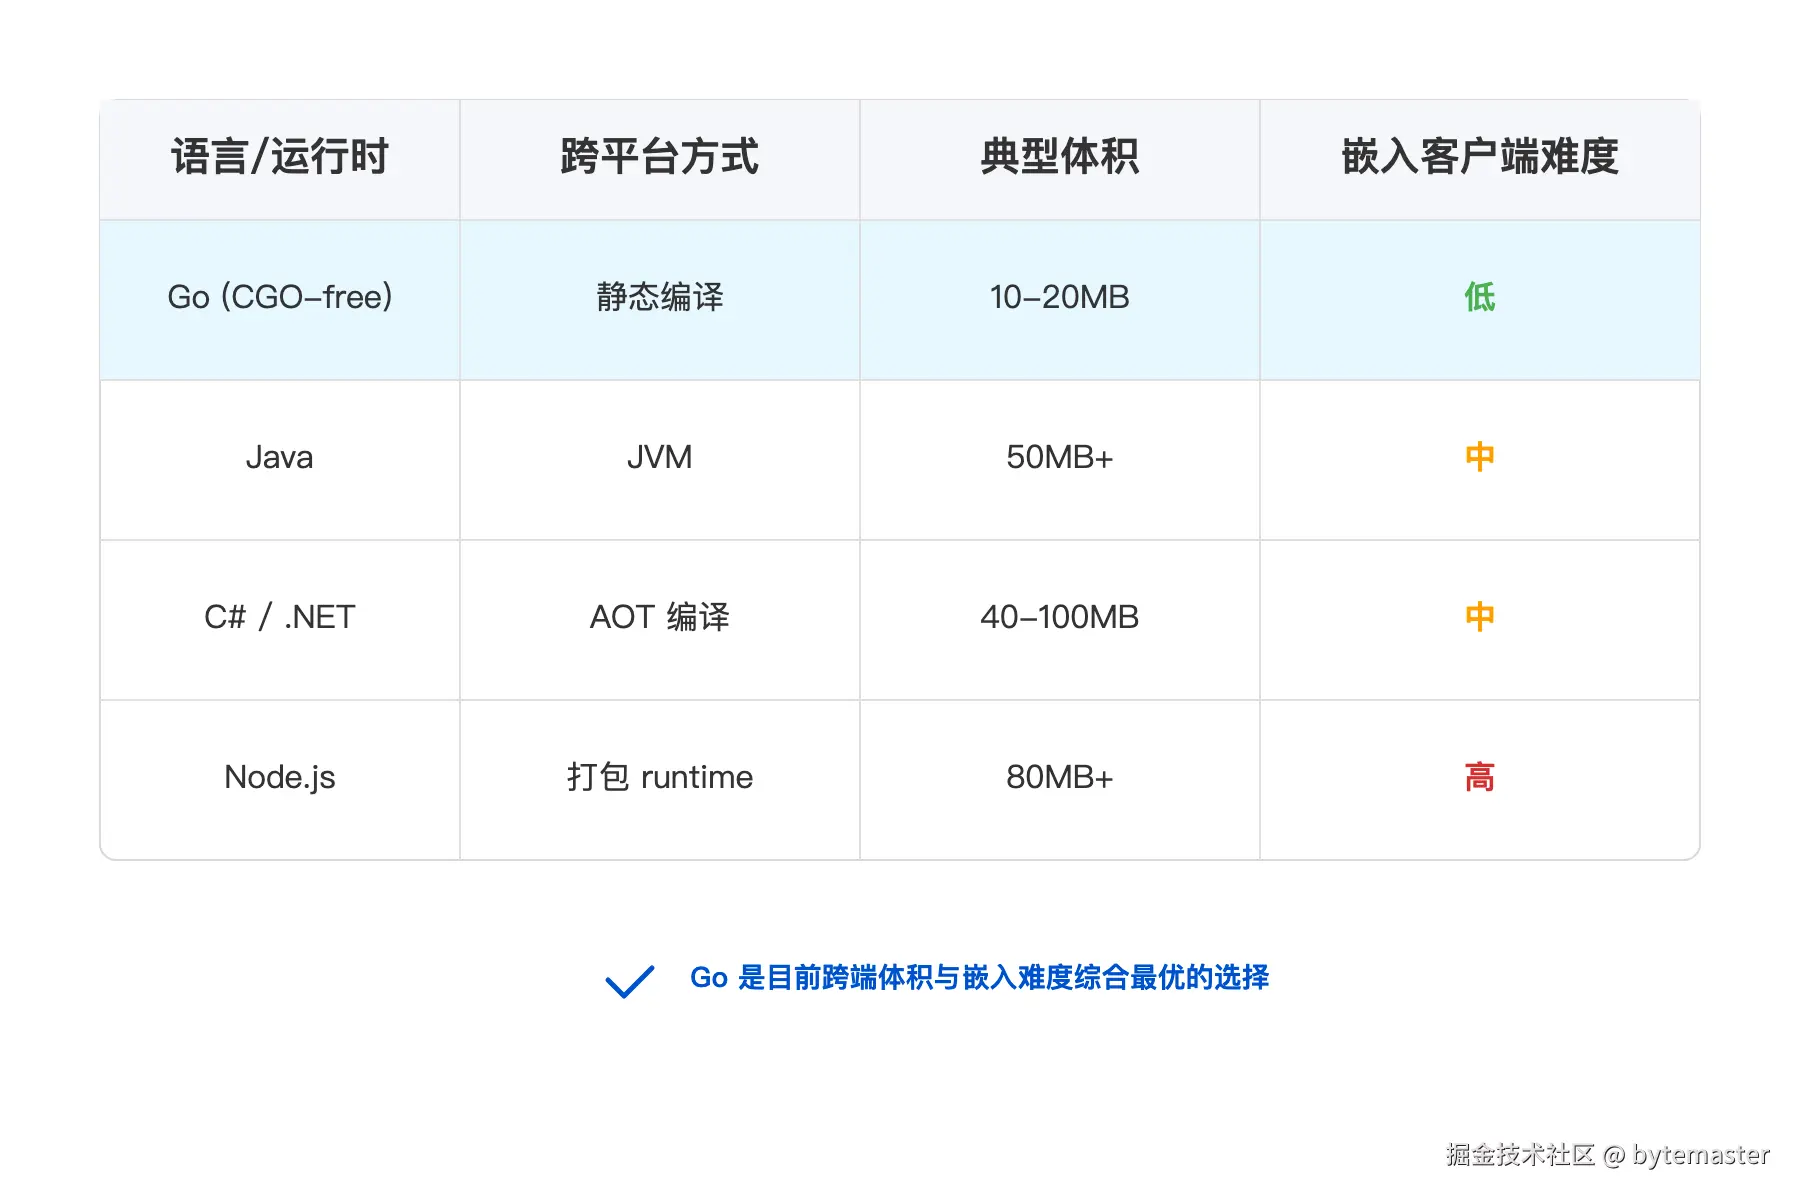Image resolution: width=1800 pixels, height=1200 pixels.
Task: Click the orange 中 in C# row
Action: [1480, 617]
